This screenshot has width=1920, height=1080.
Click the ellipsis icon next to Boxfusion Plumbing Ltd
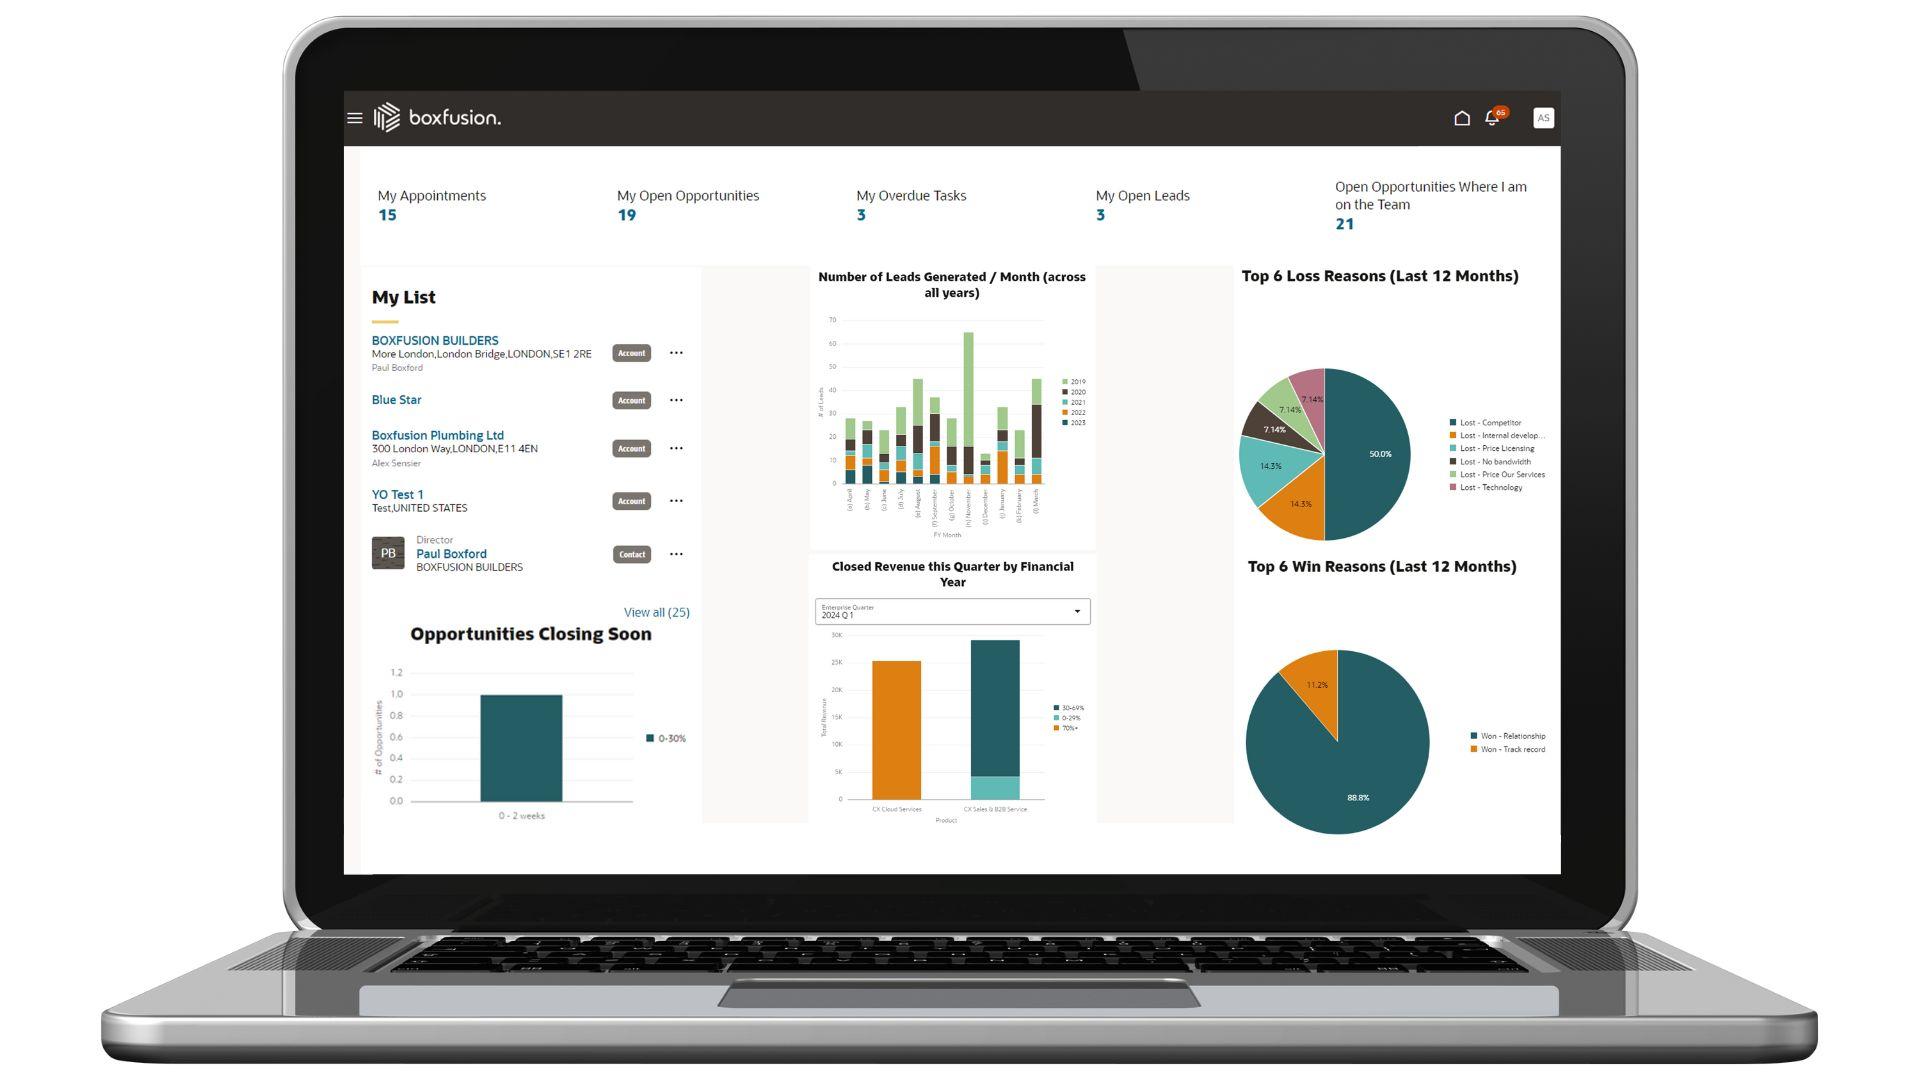coord(678,447)
